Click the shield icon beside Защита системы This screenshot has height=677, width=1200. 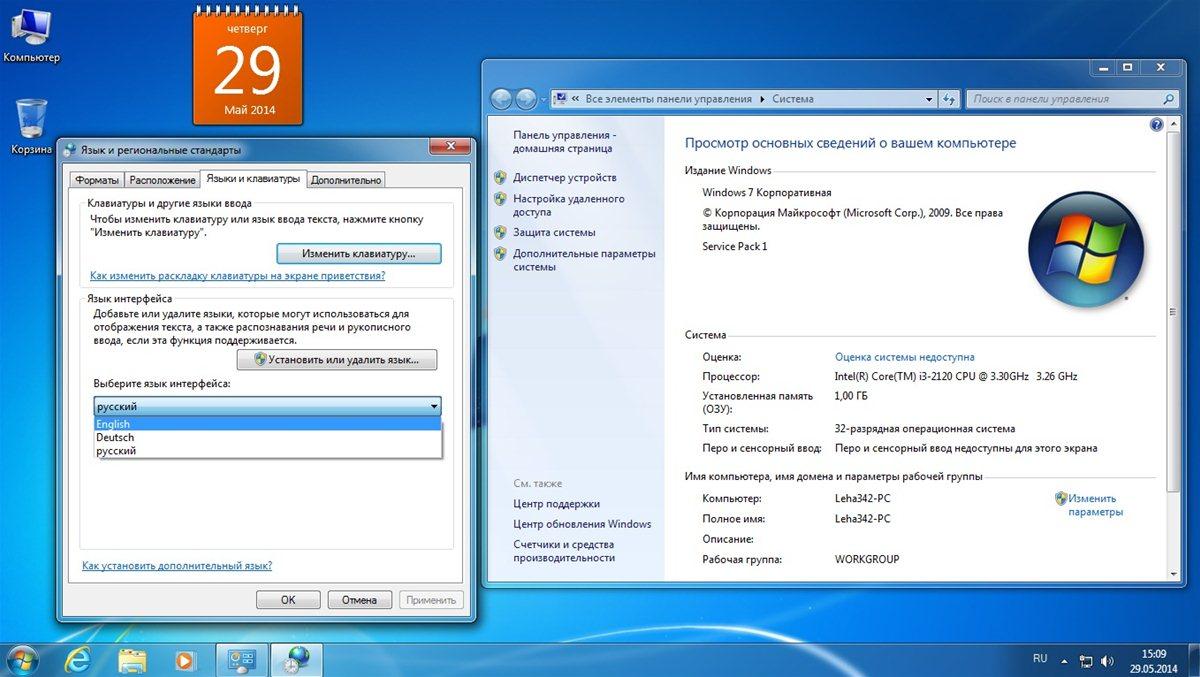pyautogui.click(x=500, y=232)
